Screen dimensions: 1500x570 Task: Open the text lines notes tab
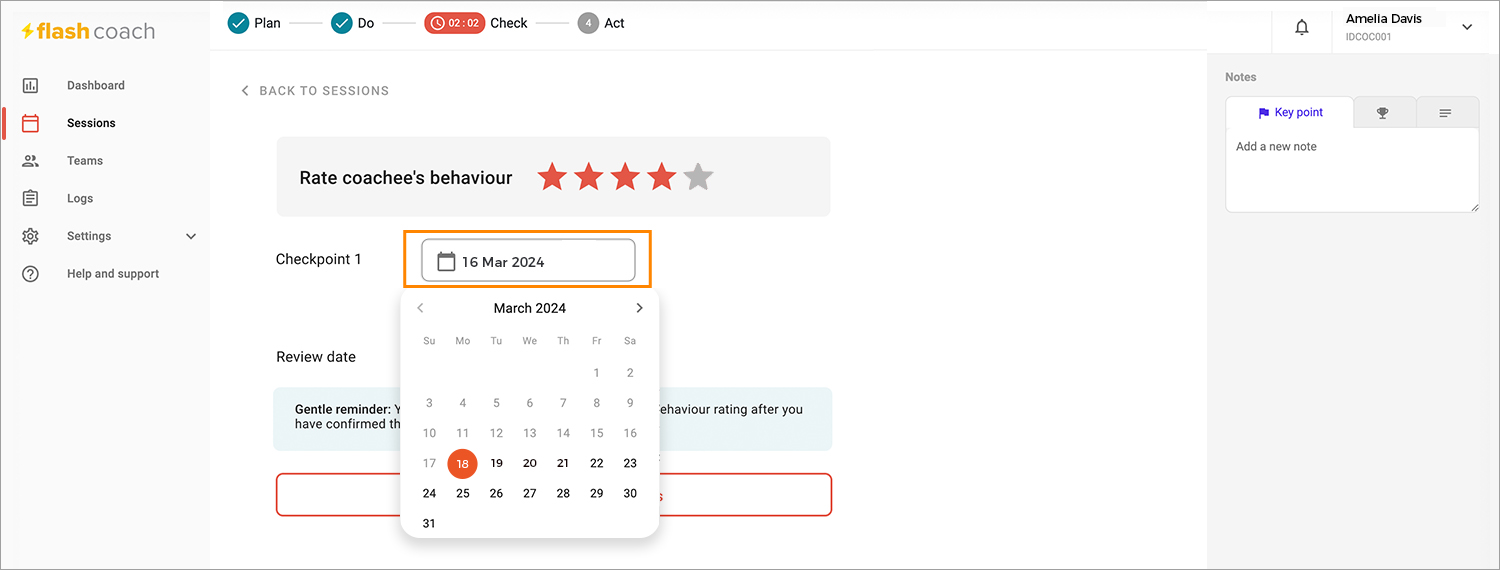pyautogui.click(x=1446, y=113)
